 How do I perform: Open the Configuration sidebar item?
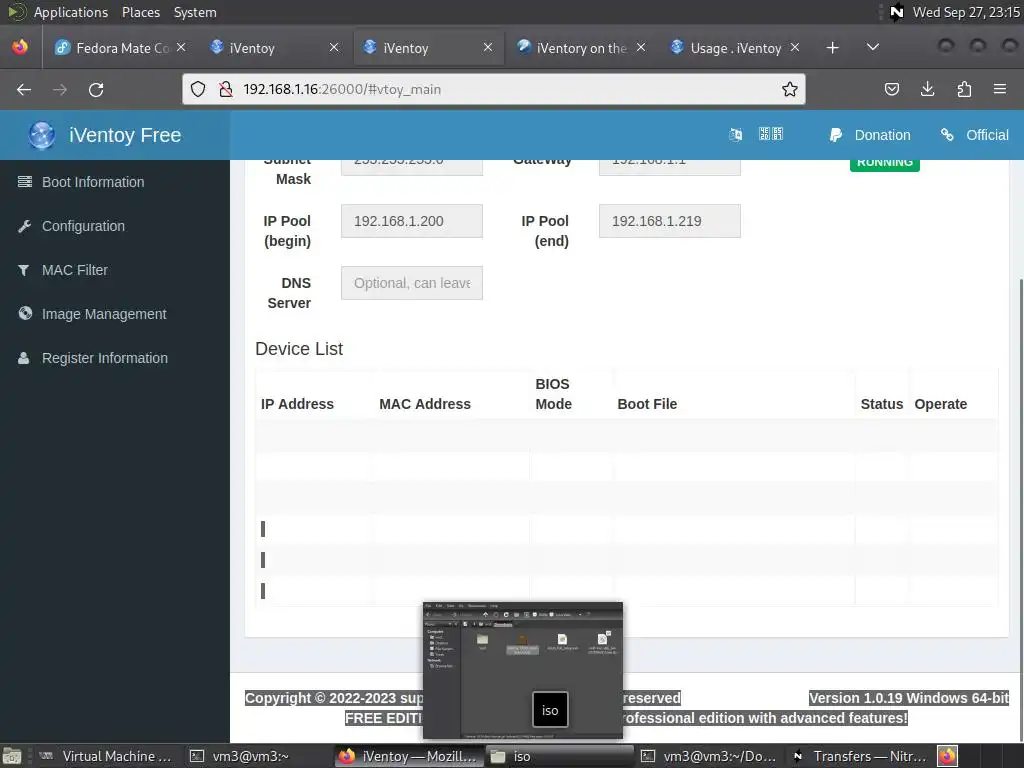pyautogui.click(x=83, y=226)
